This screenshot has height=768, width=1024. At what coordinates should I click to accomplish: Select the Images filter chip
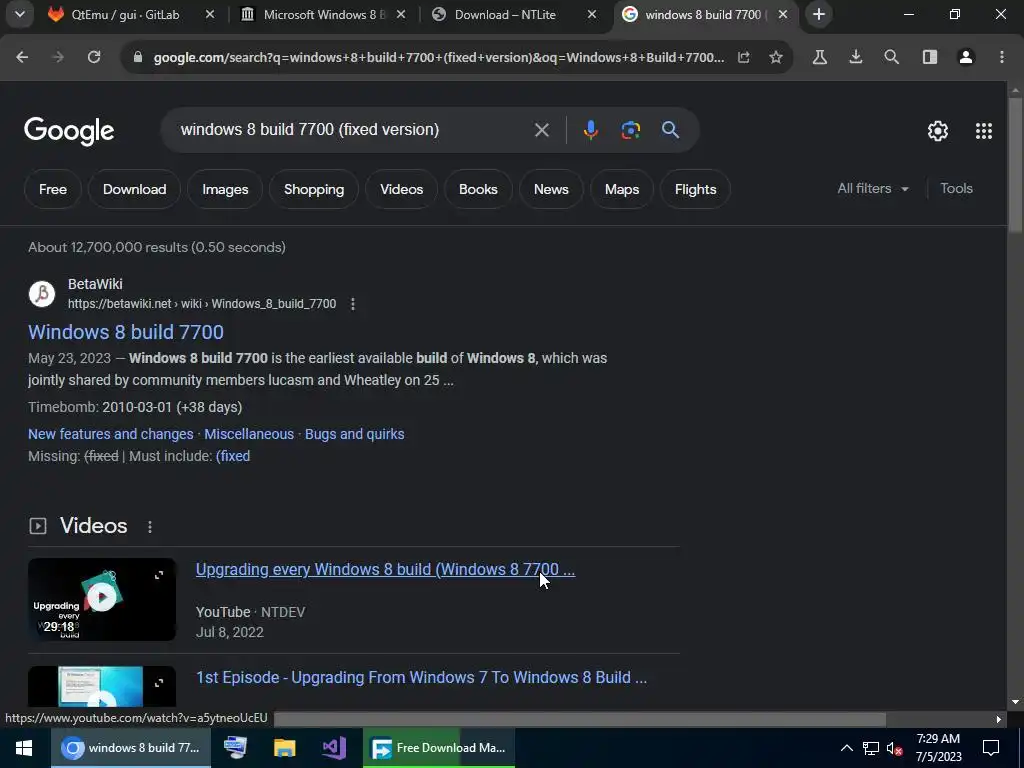(x=225, y=189)
